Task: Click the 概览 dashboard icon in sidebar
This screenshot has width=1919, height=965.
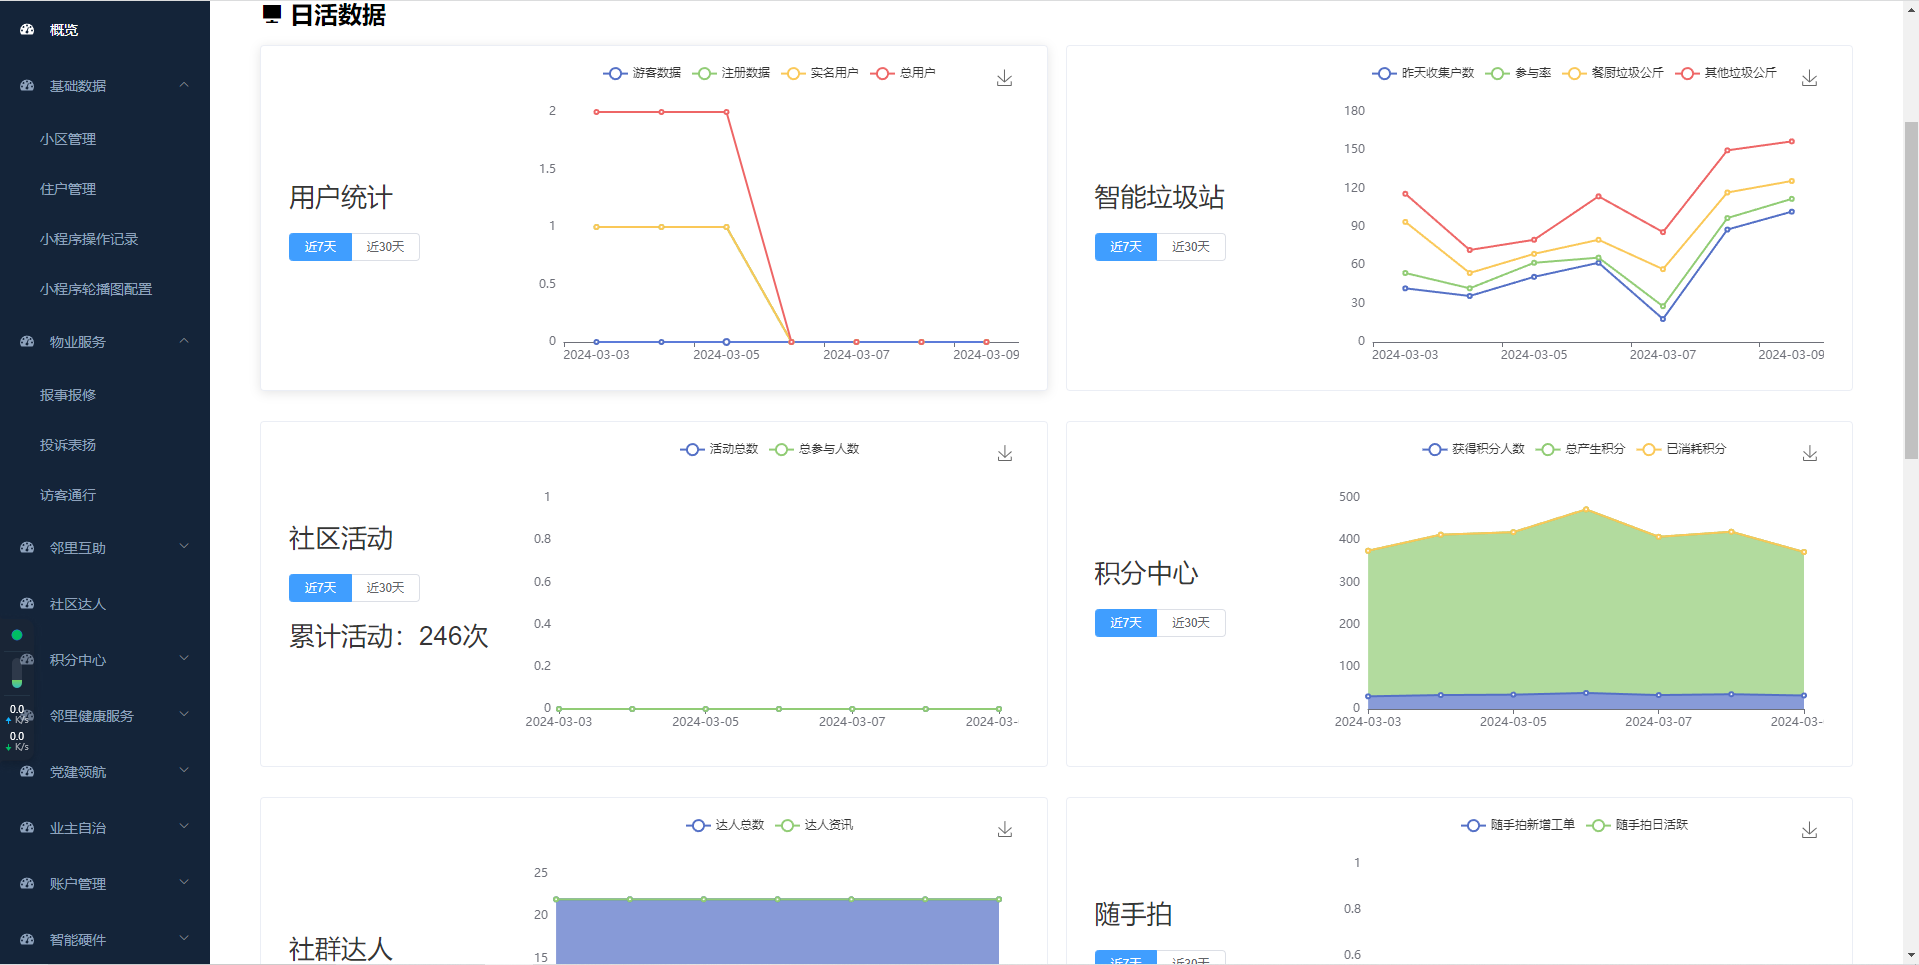Action: [x=27, y=30]
